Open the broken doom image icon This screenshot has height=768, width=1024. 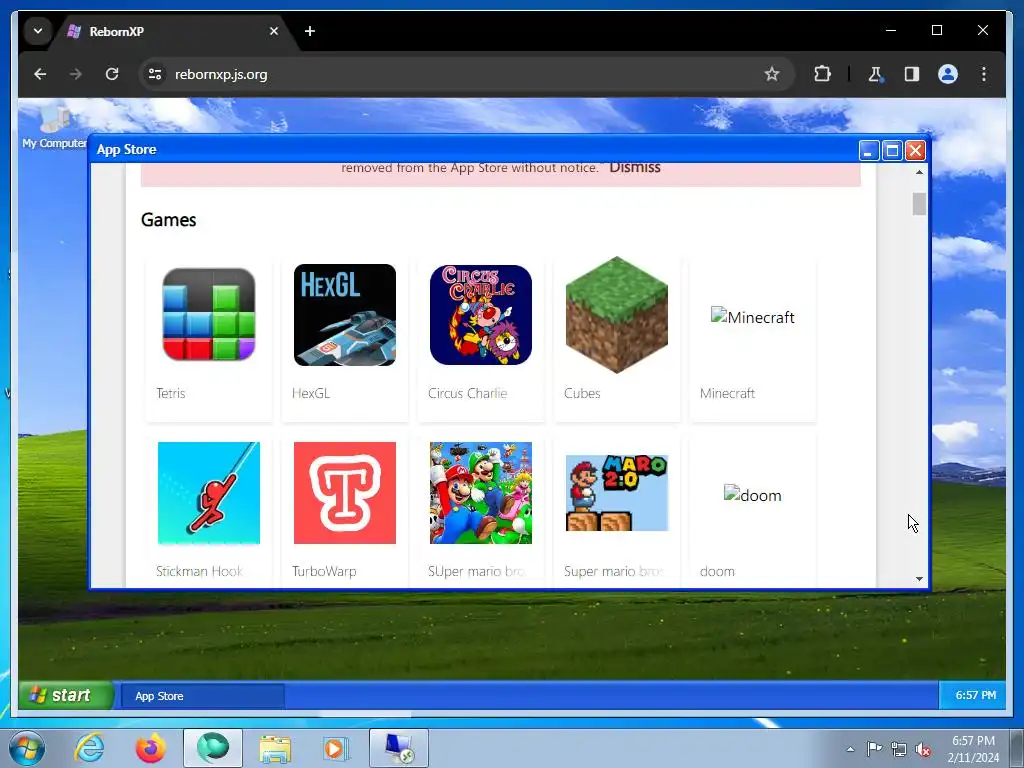pyautogui.click(x=752, y=494)
